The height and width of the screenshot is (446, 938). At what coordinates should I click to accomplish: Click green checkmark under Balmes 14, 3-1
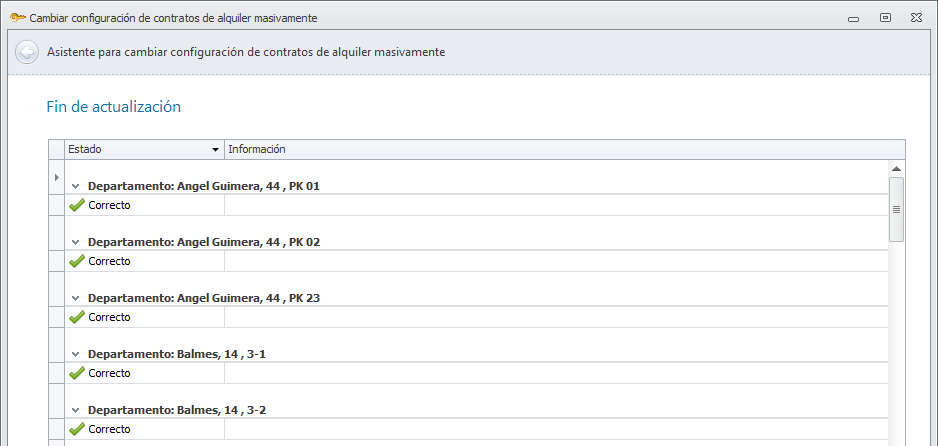coord(77,373)
